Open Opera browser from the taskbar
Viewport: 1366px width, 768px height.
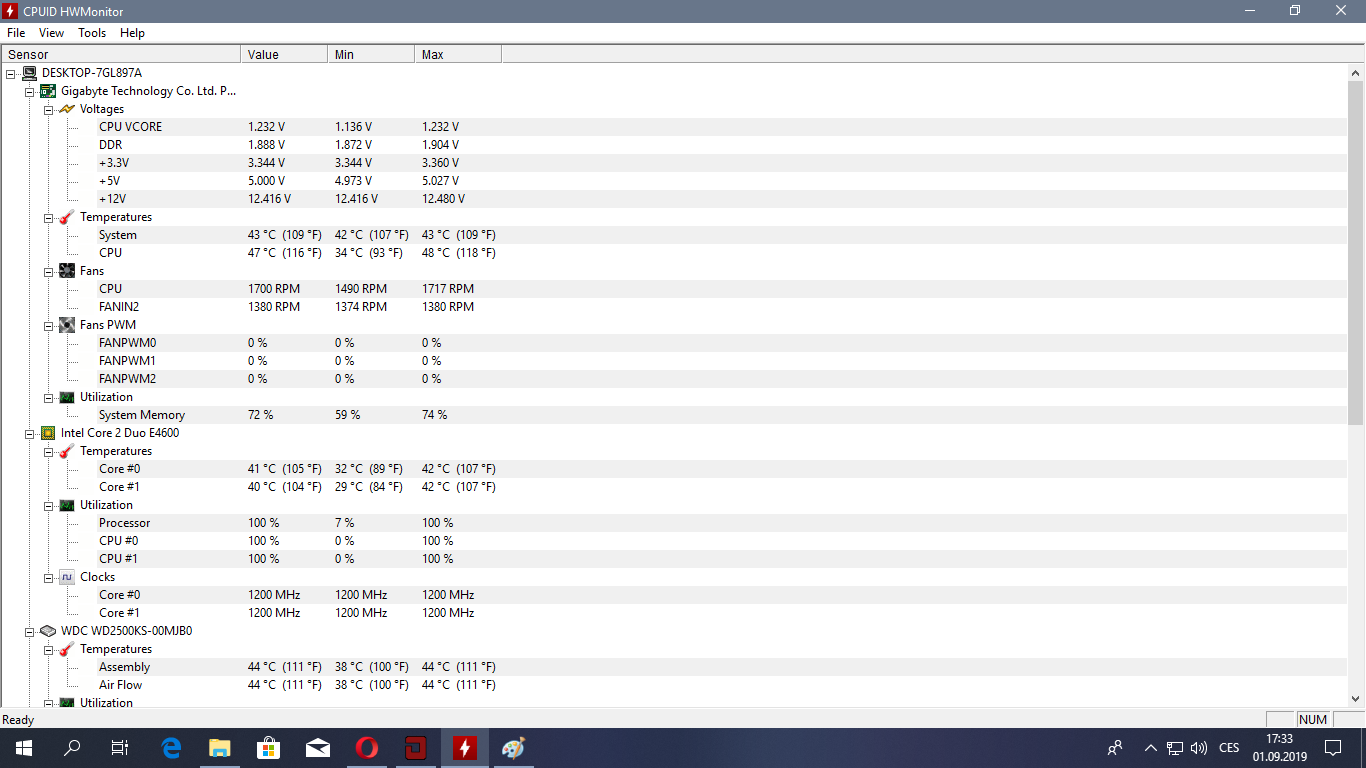click(366, 747)
